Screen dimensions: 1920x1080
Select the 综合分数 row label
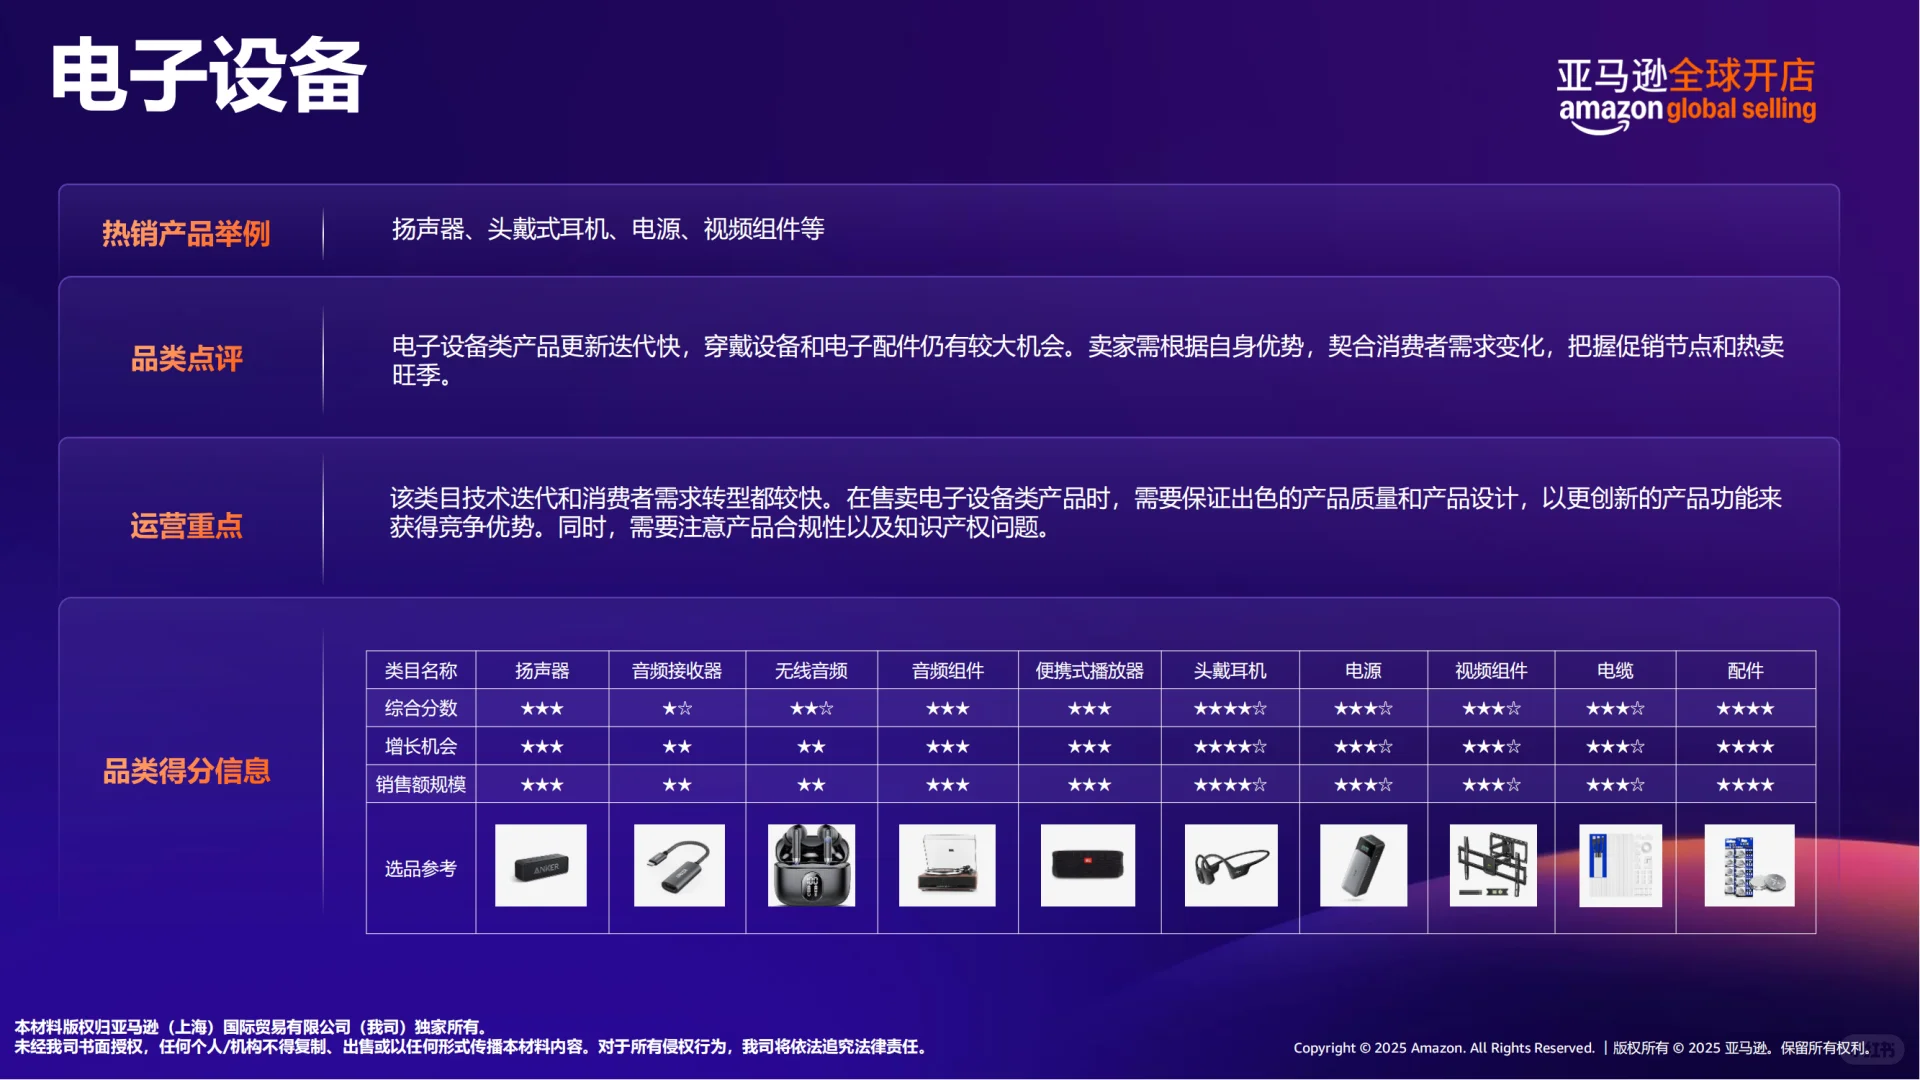pyautogui.click(x=420, y=708)
